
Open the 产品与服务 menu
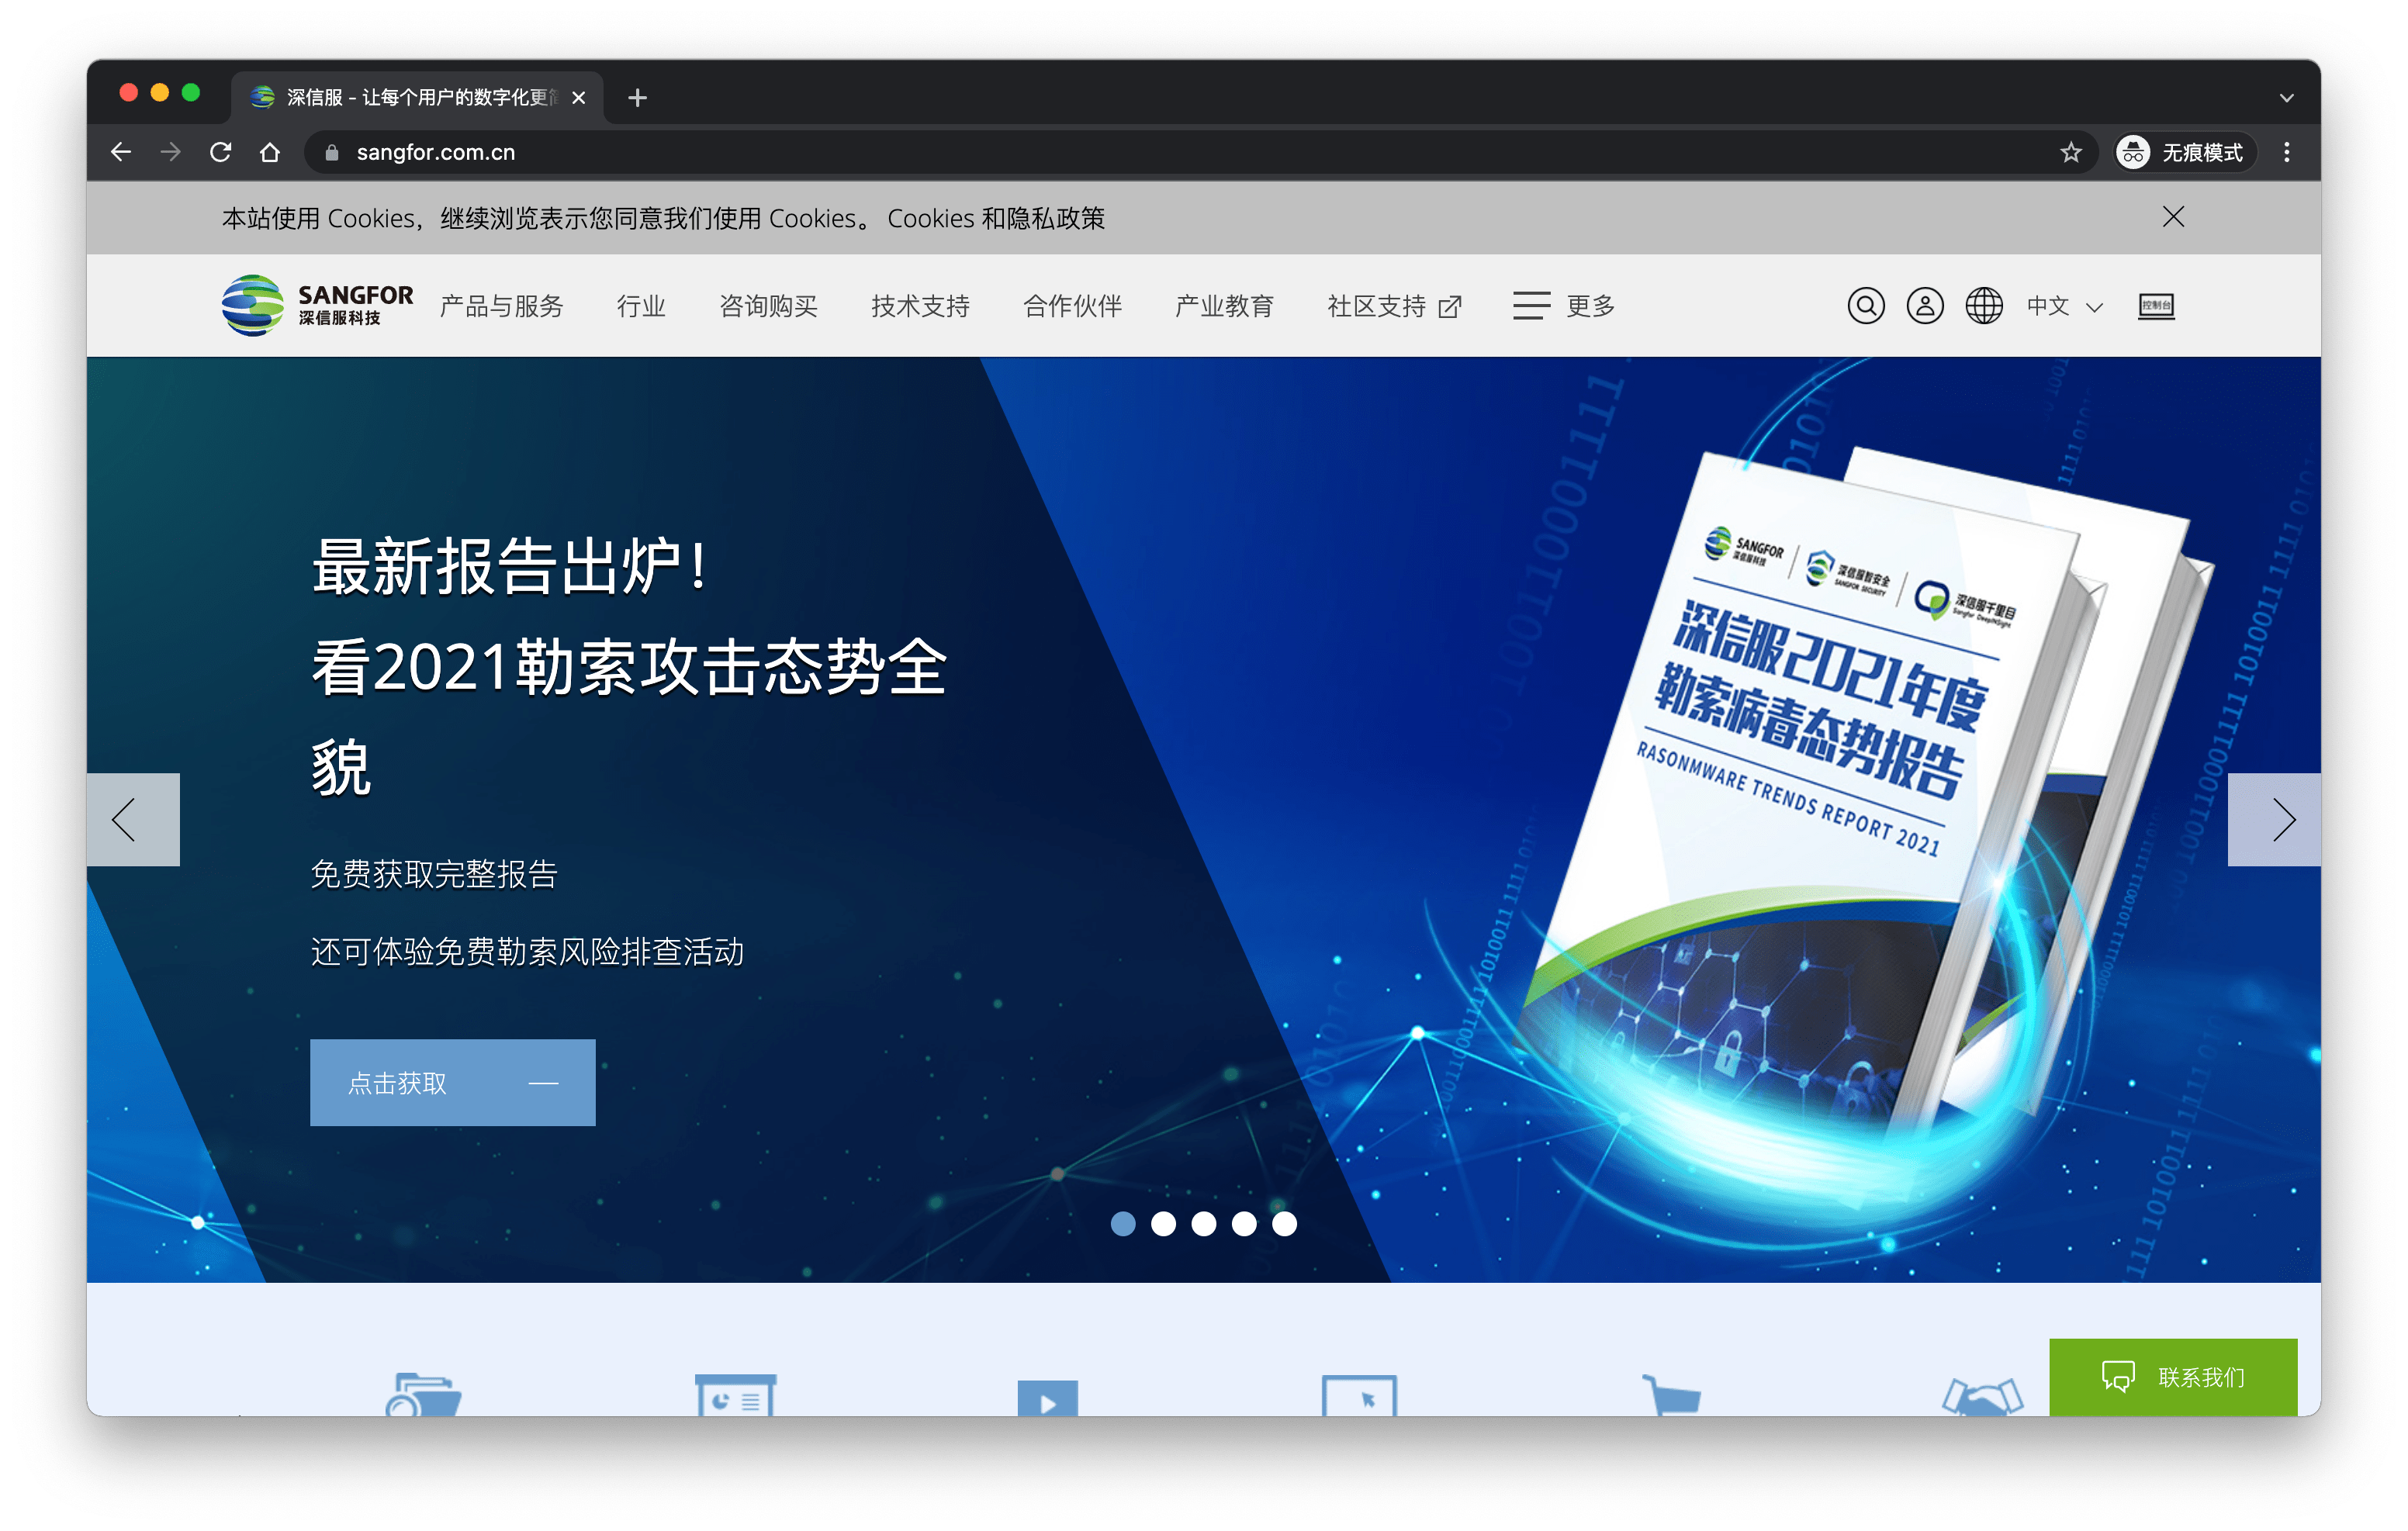tap(501, 306)
